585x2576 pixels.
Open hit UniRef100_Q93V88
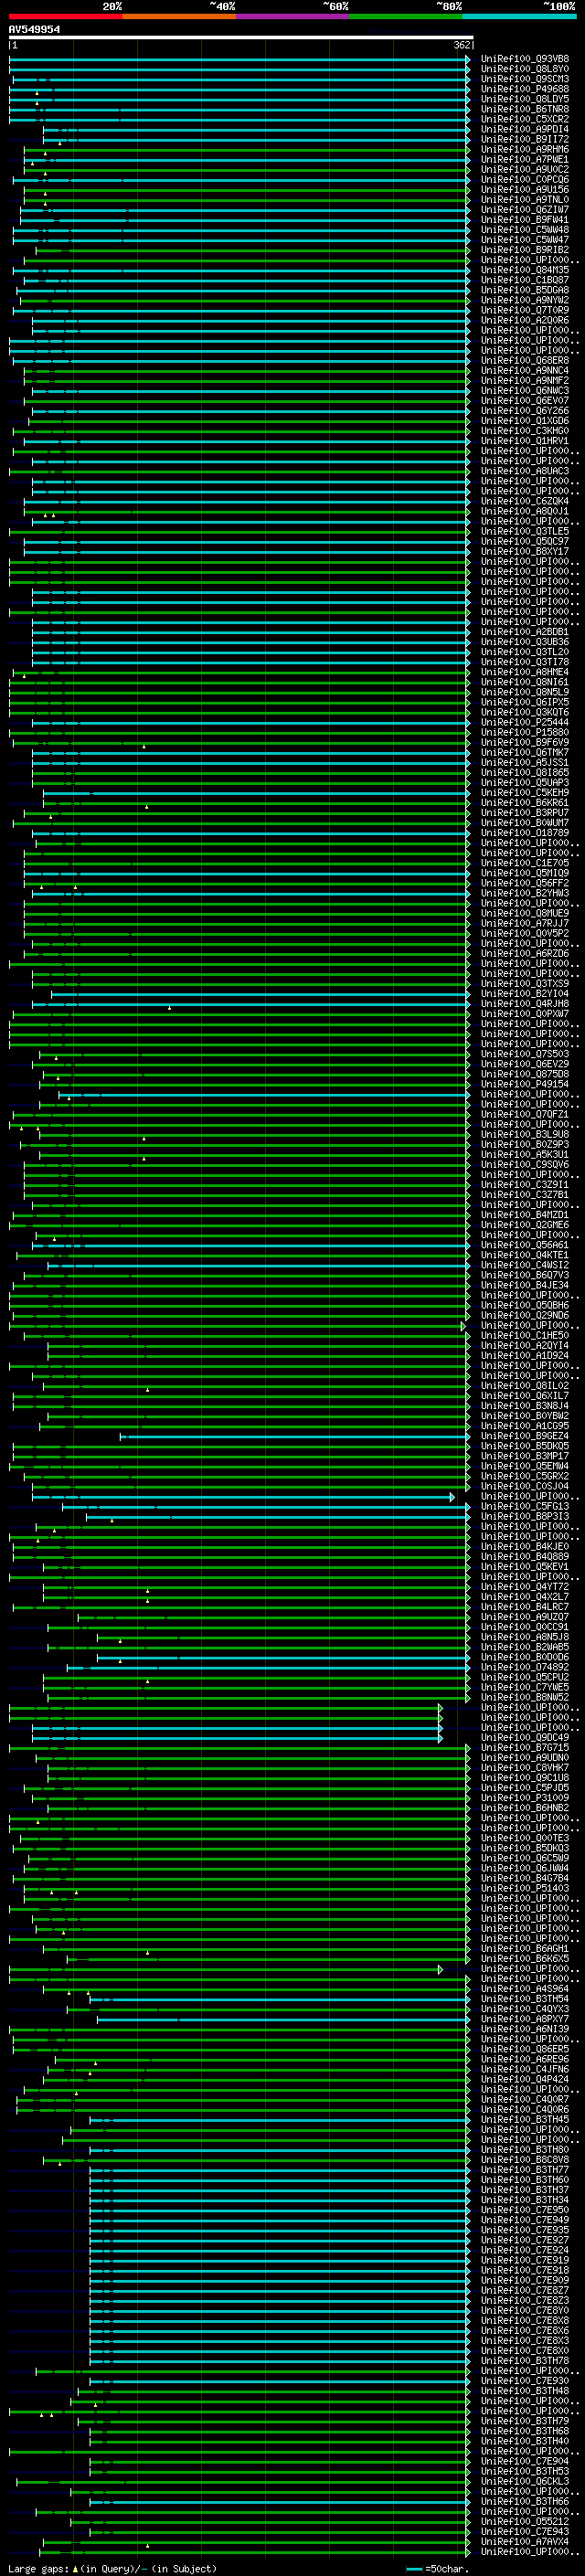pyautogui.click(x=524, y=59)
